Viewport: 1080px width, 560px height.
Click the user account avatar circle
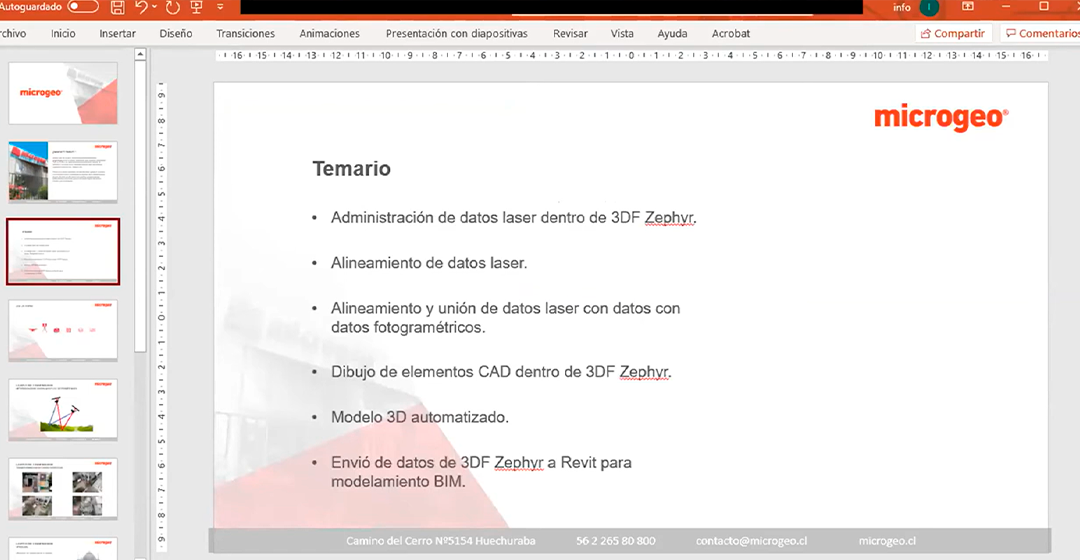pos(929,7)
